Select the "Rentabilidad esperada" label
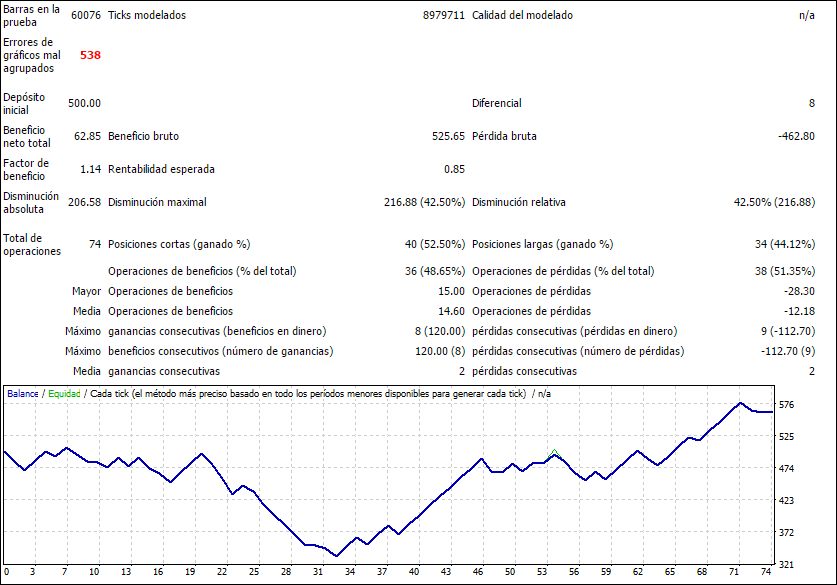Screen dimensions: 837x585 point(161,169)
